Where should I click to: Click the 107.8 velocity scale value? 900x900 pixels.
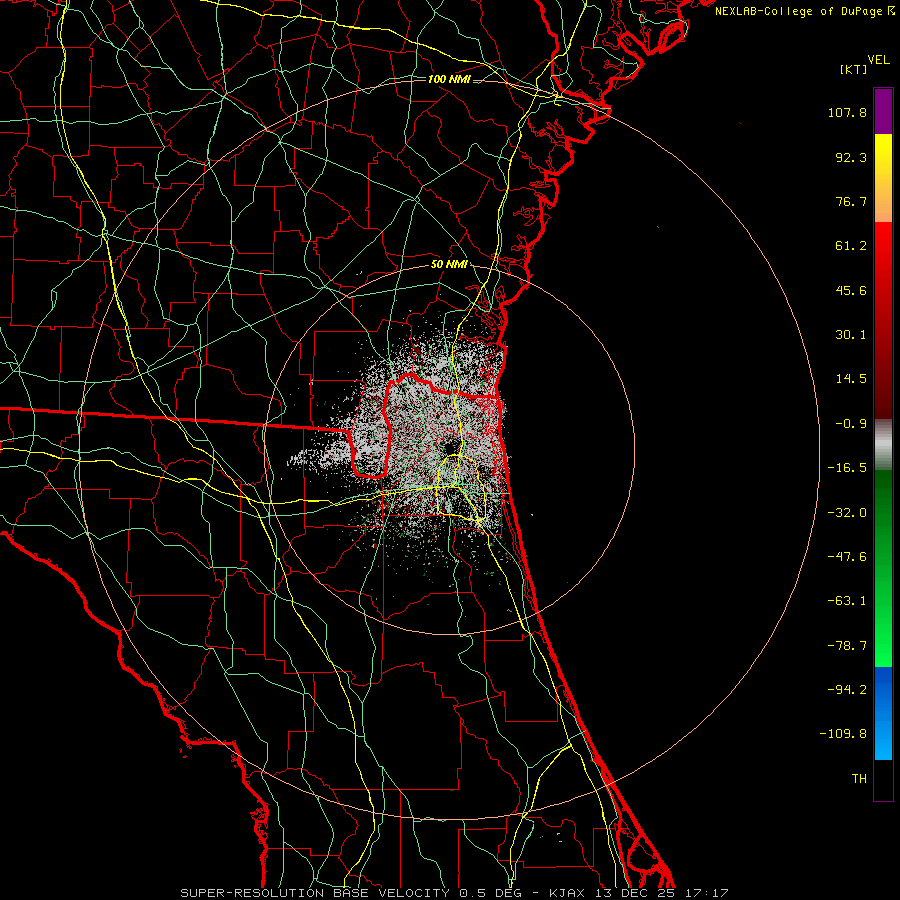(847, 112)
